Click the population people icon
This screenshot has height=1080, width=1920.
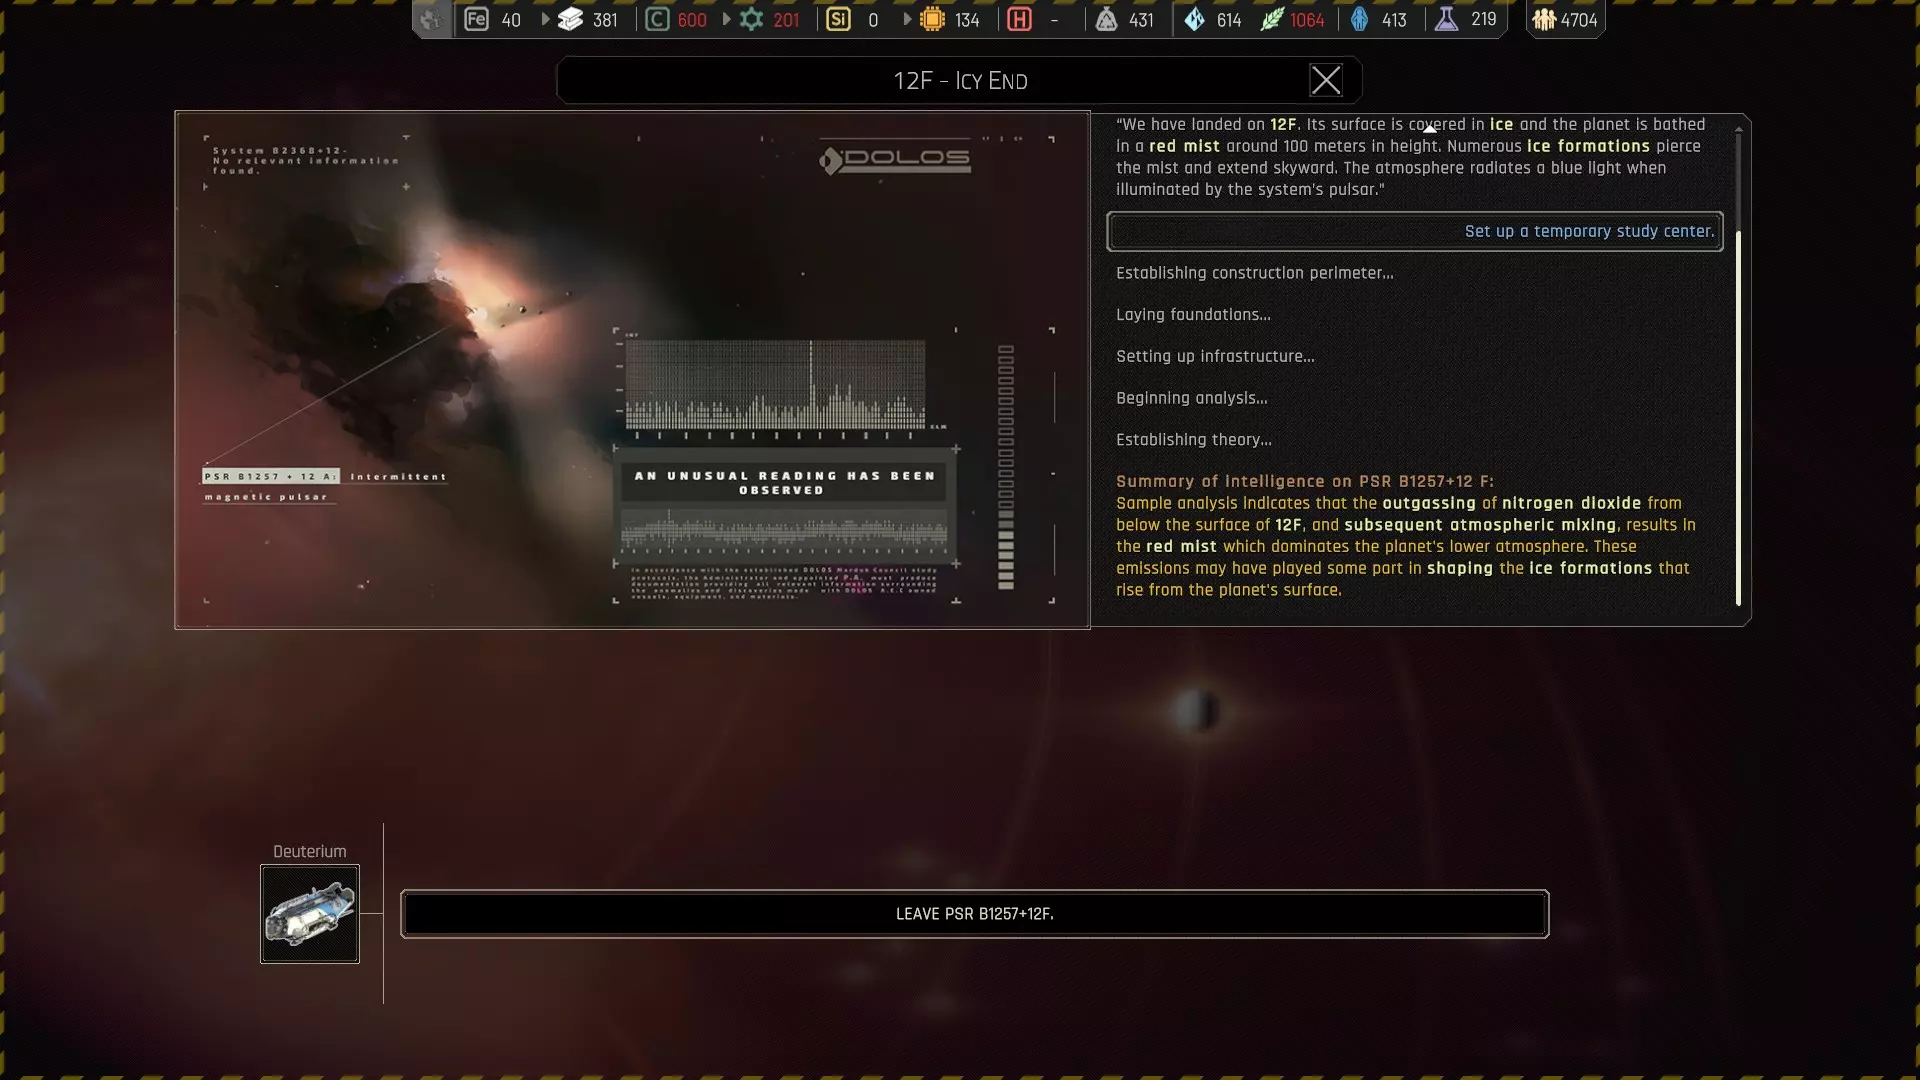[1544, 19]
